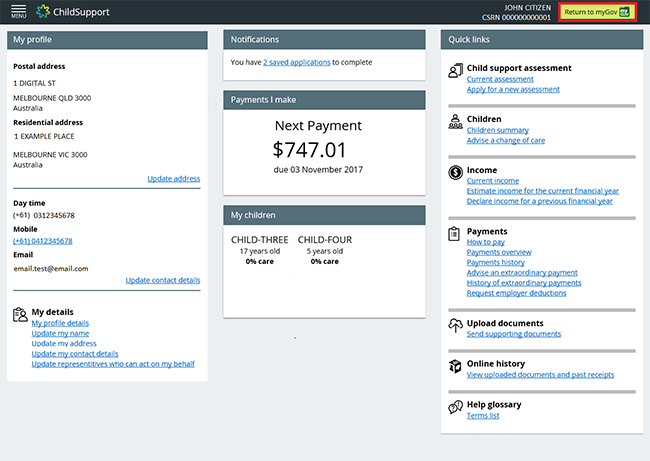Click the Payments section icon
Viewport: 650px width, 461px height.
pos(455,234)
